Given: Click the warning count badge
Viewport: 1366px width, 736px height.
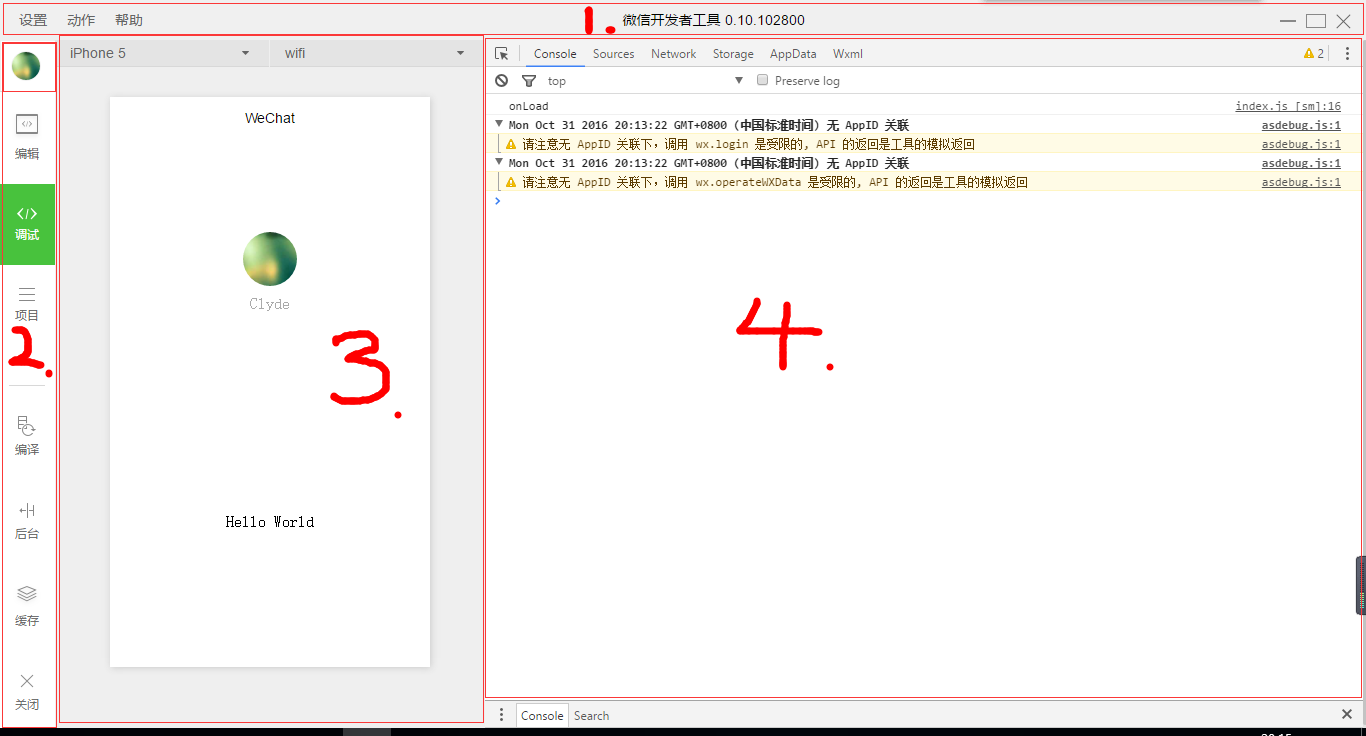Looking at the screenshot, I should click(x=1314, y=54).
